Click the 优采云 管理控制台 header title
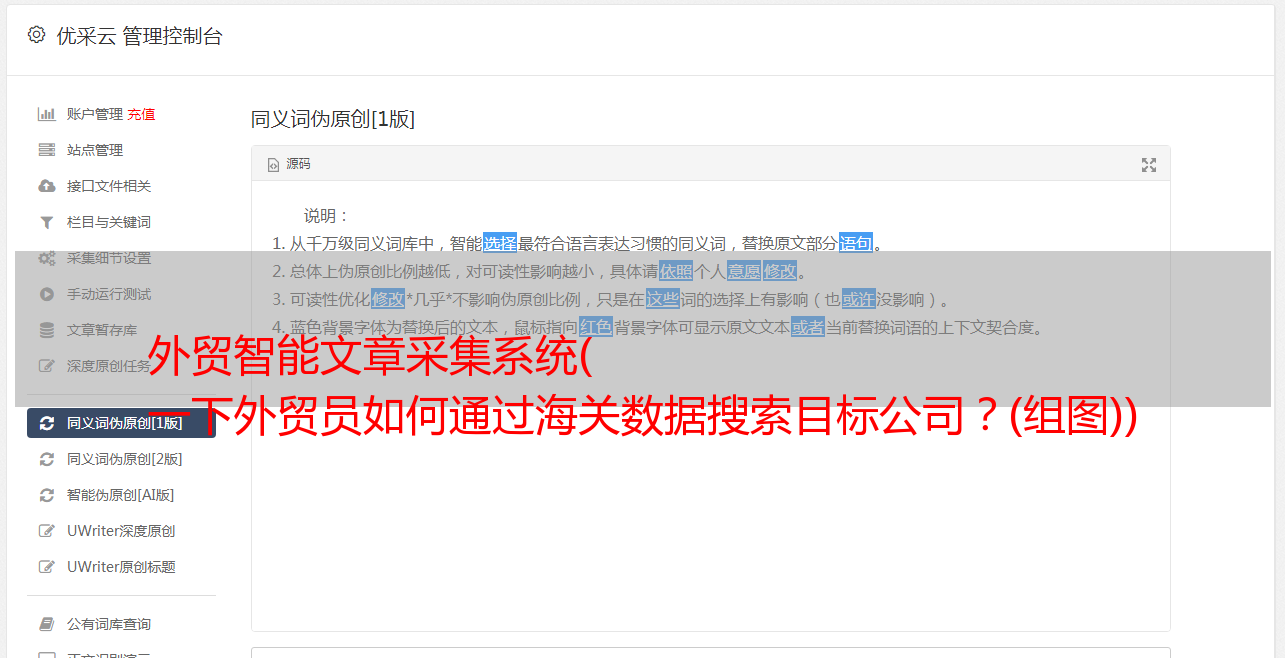This screenshot has width=1285, height=658. [139, 36]
